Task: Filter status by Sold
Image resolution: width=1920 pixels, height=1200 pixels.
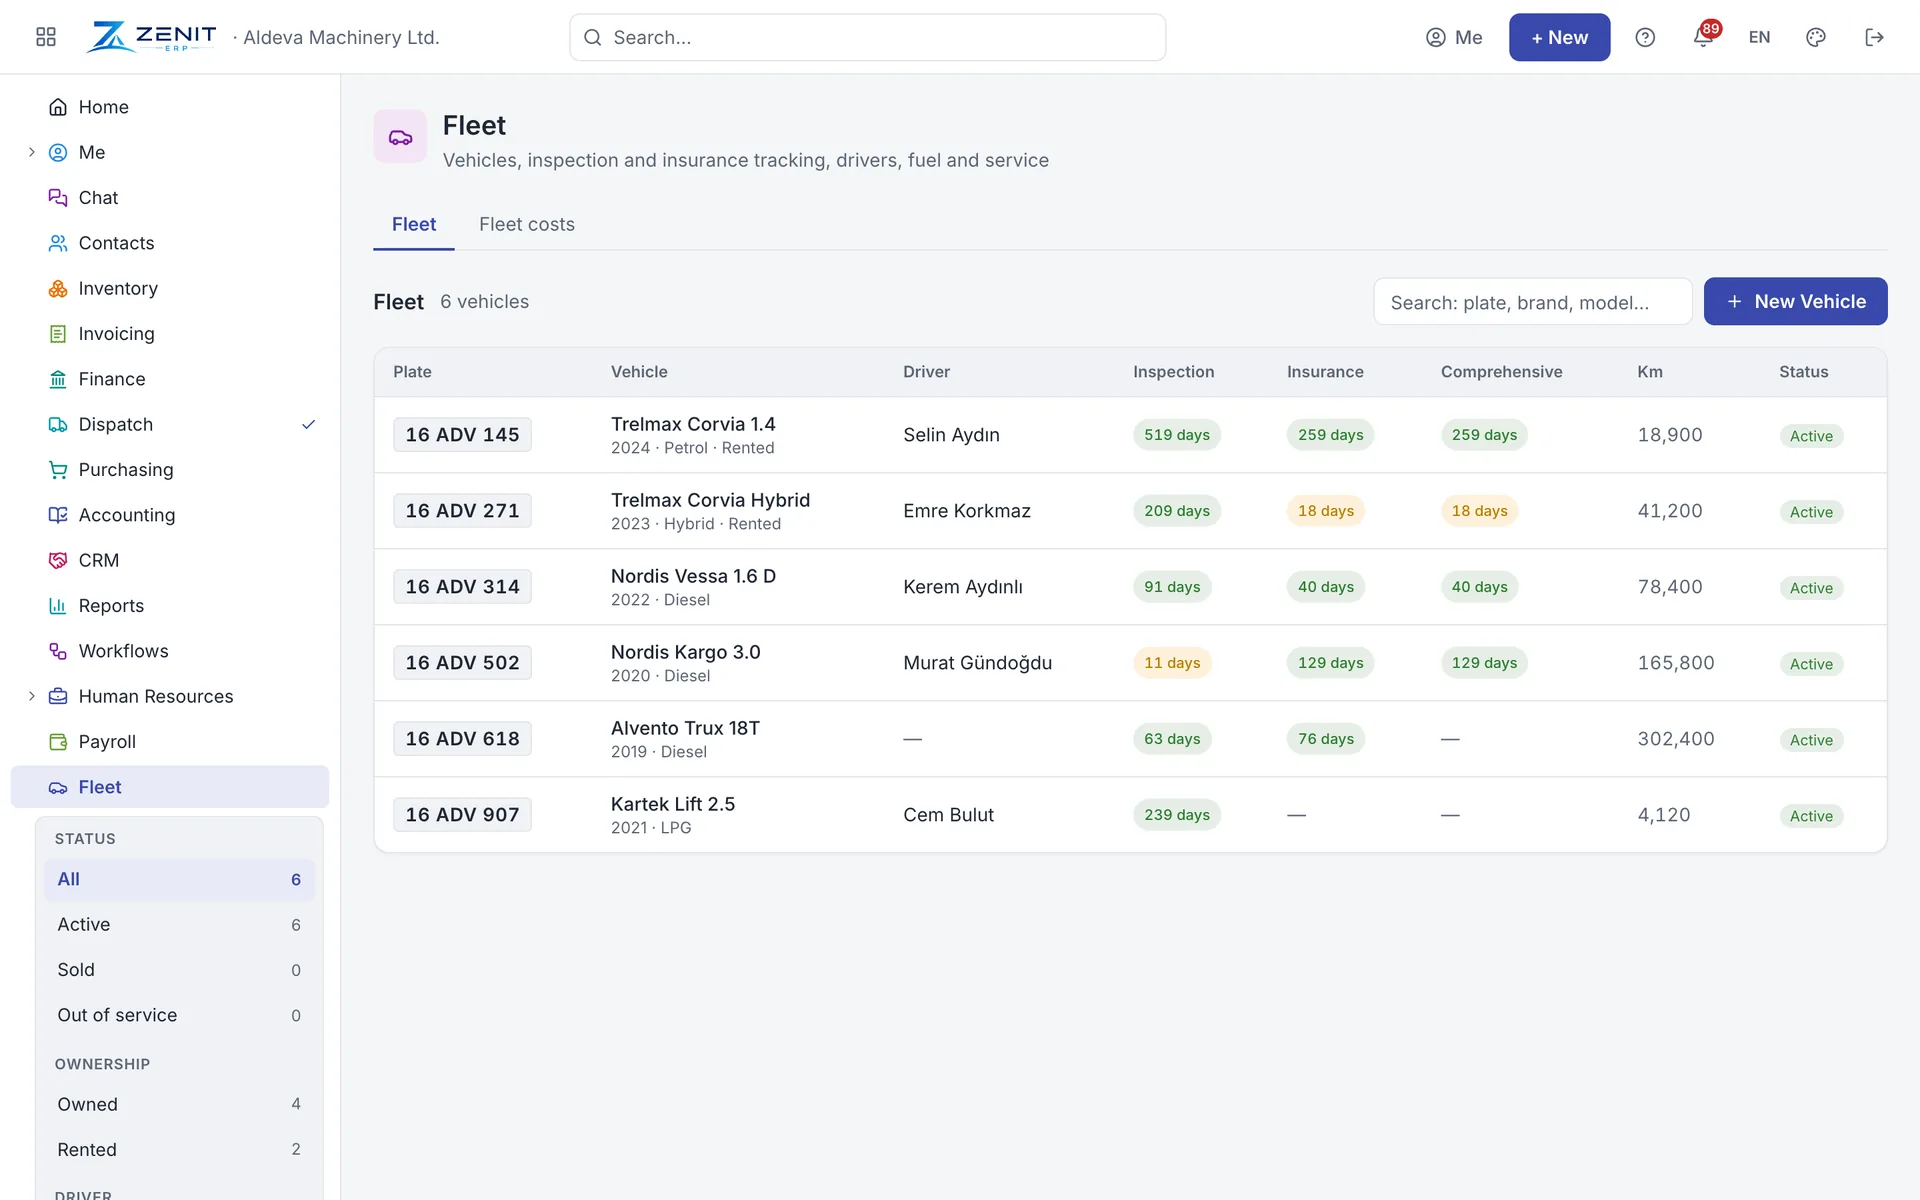Action: [x=179, y=970]
